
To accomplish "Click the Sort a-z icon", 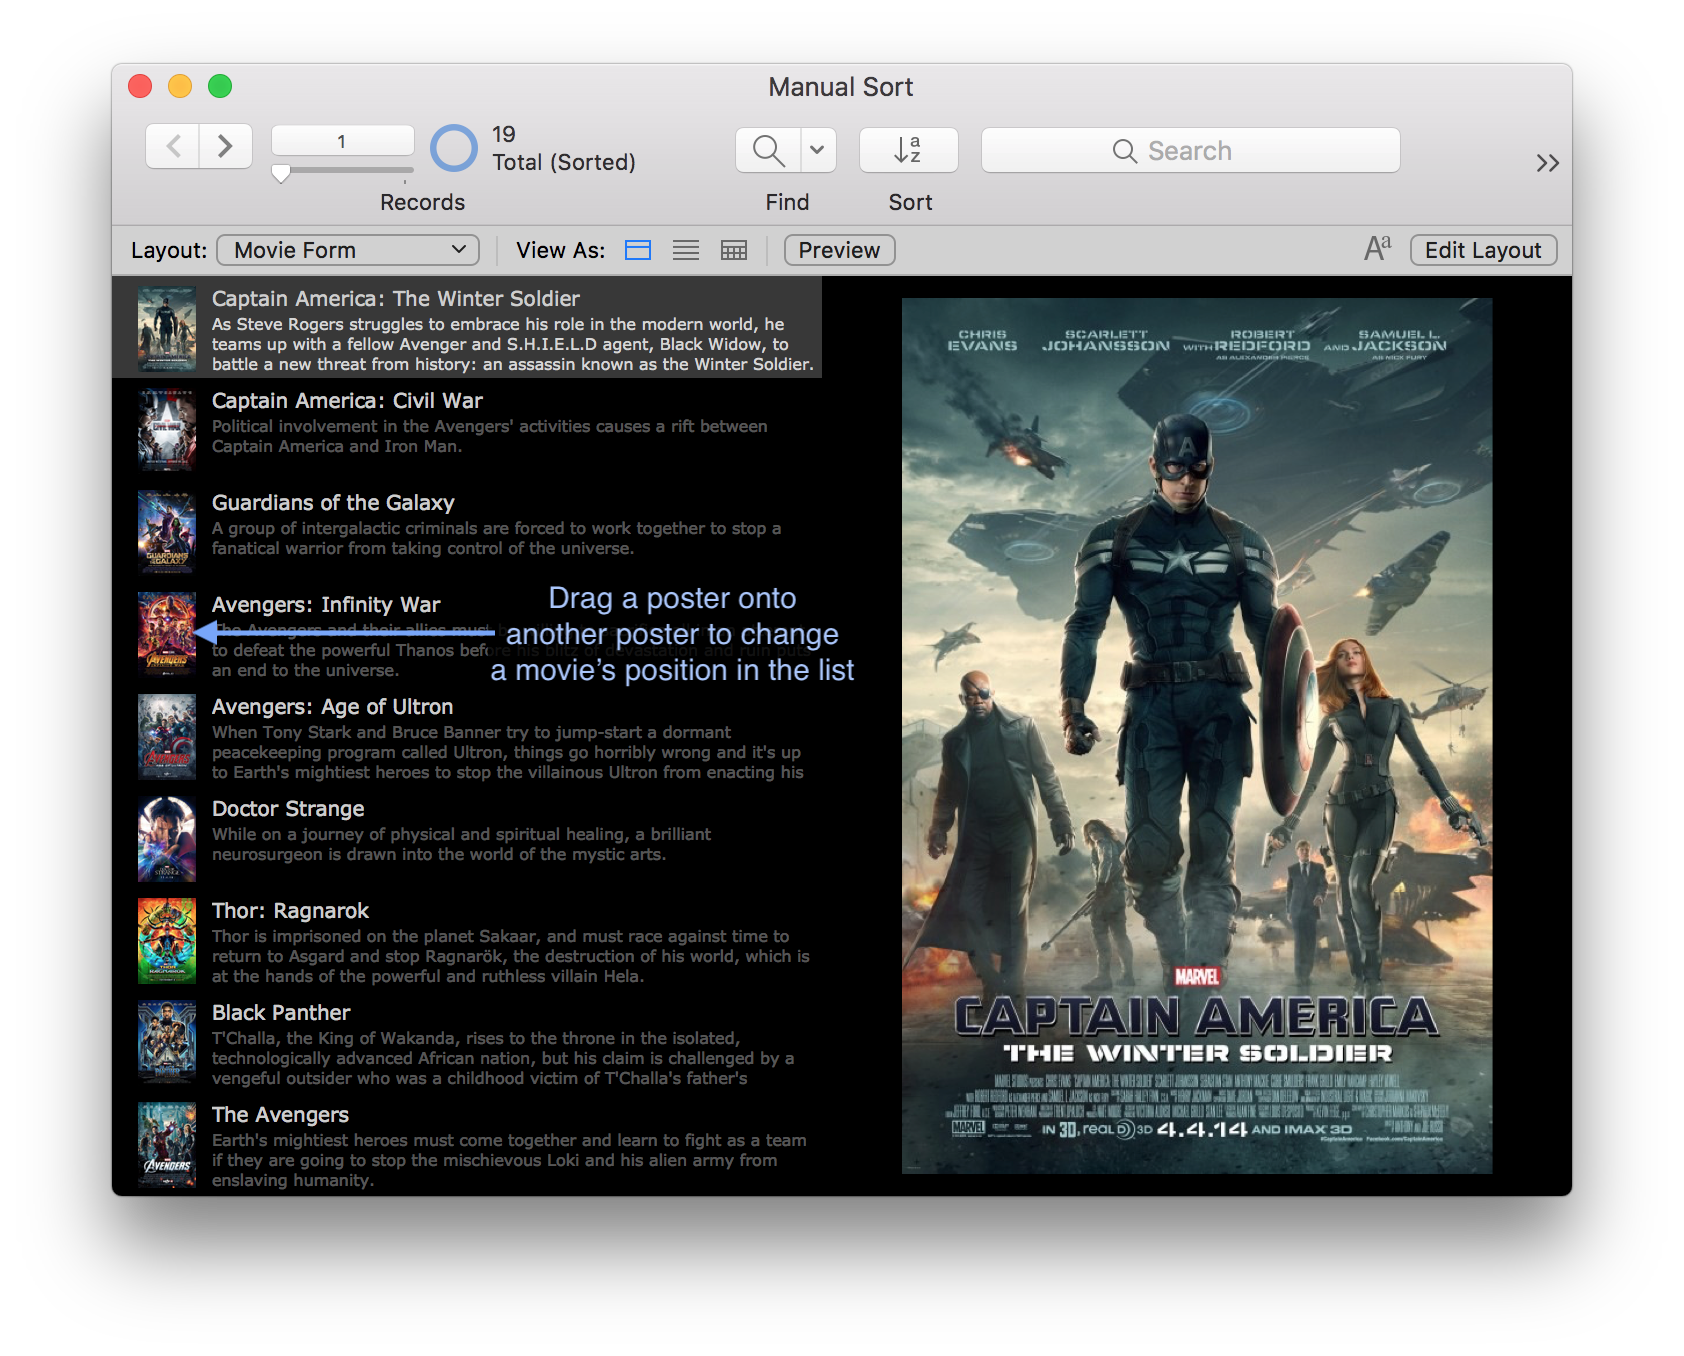I will tap(908, 150).
